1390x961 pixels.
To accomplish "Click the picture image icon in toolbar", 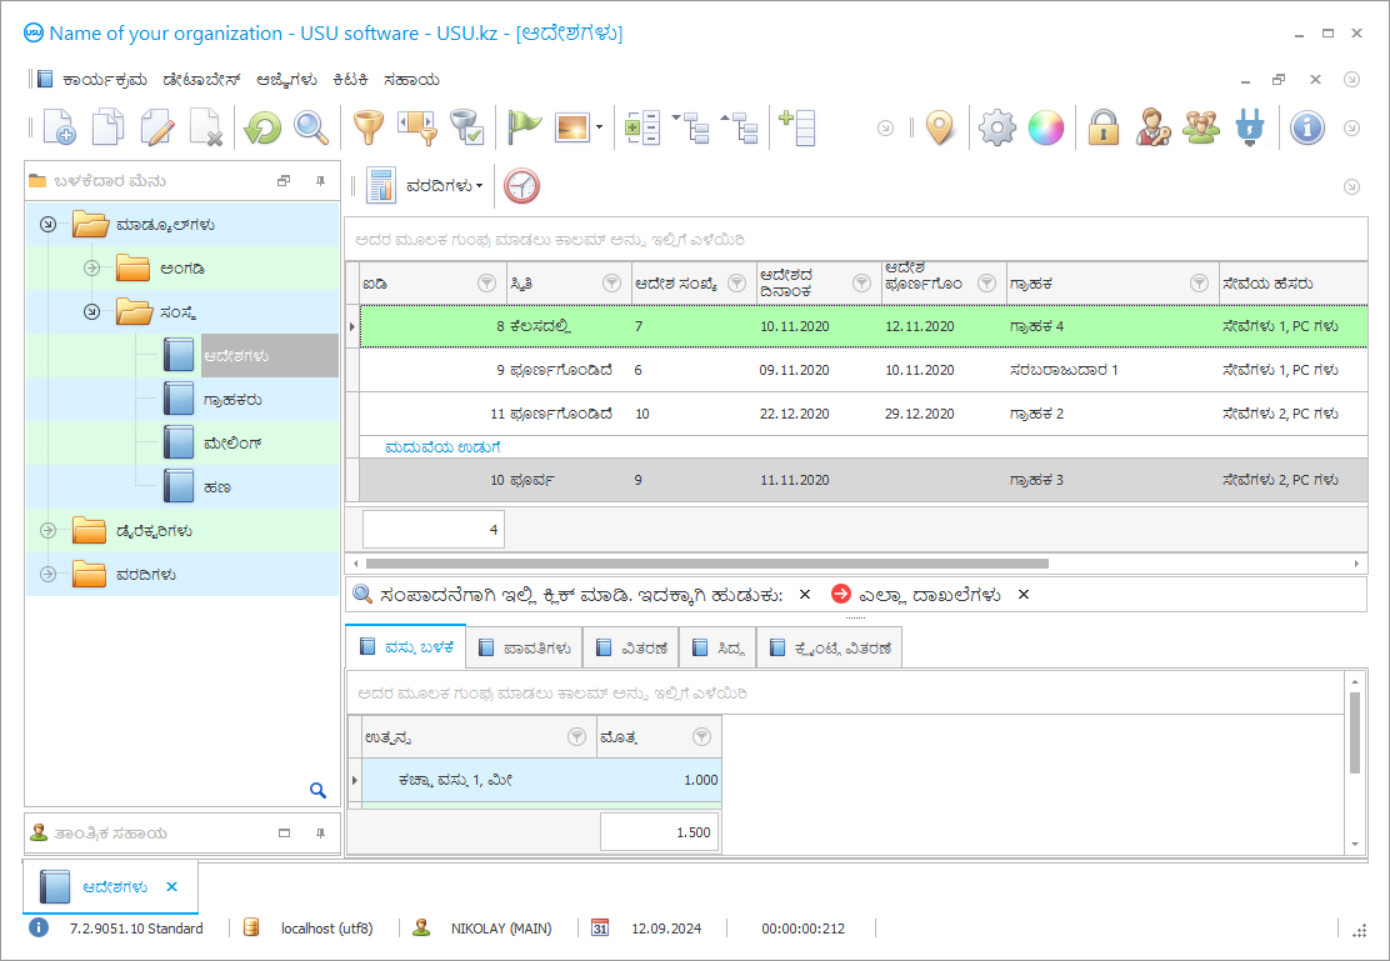I will (x=572, y=128).
